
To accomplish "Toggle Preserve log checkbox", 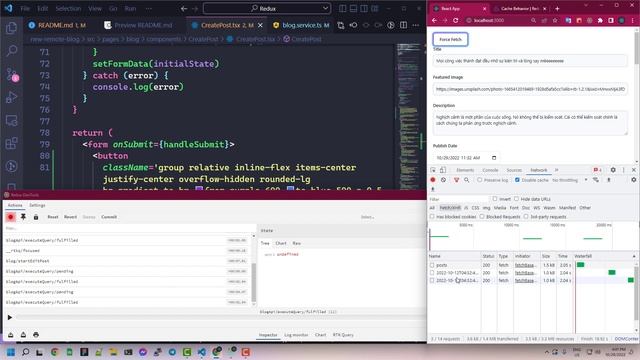I will 480,180.
